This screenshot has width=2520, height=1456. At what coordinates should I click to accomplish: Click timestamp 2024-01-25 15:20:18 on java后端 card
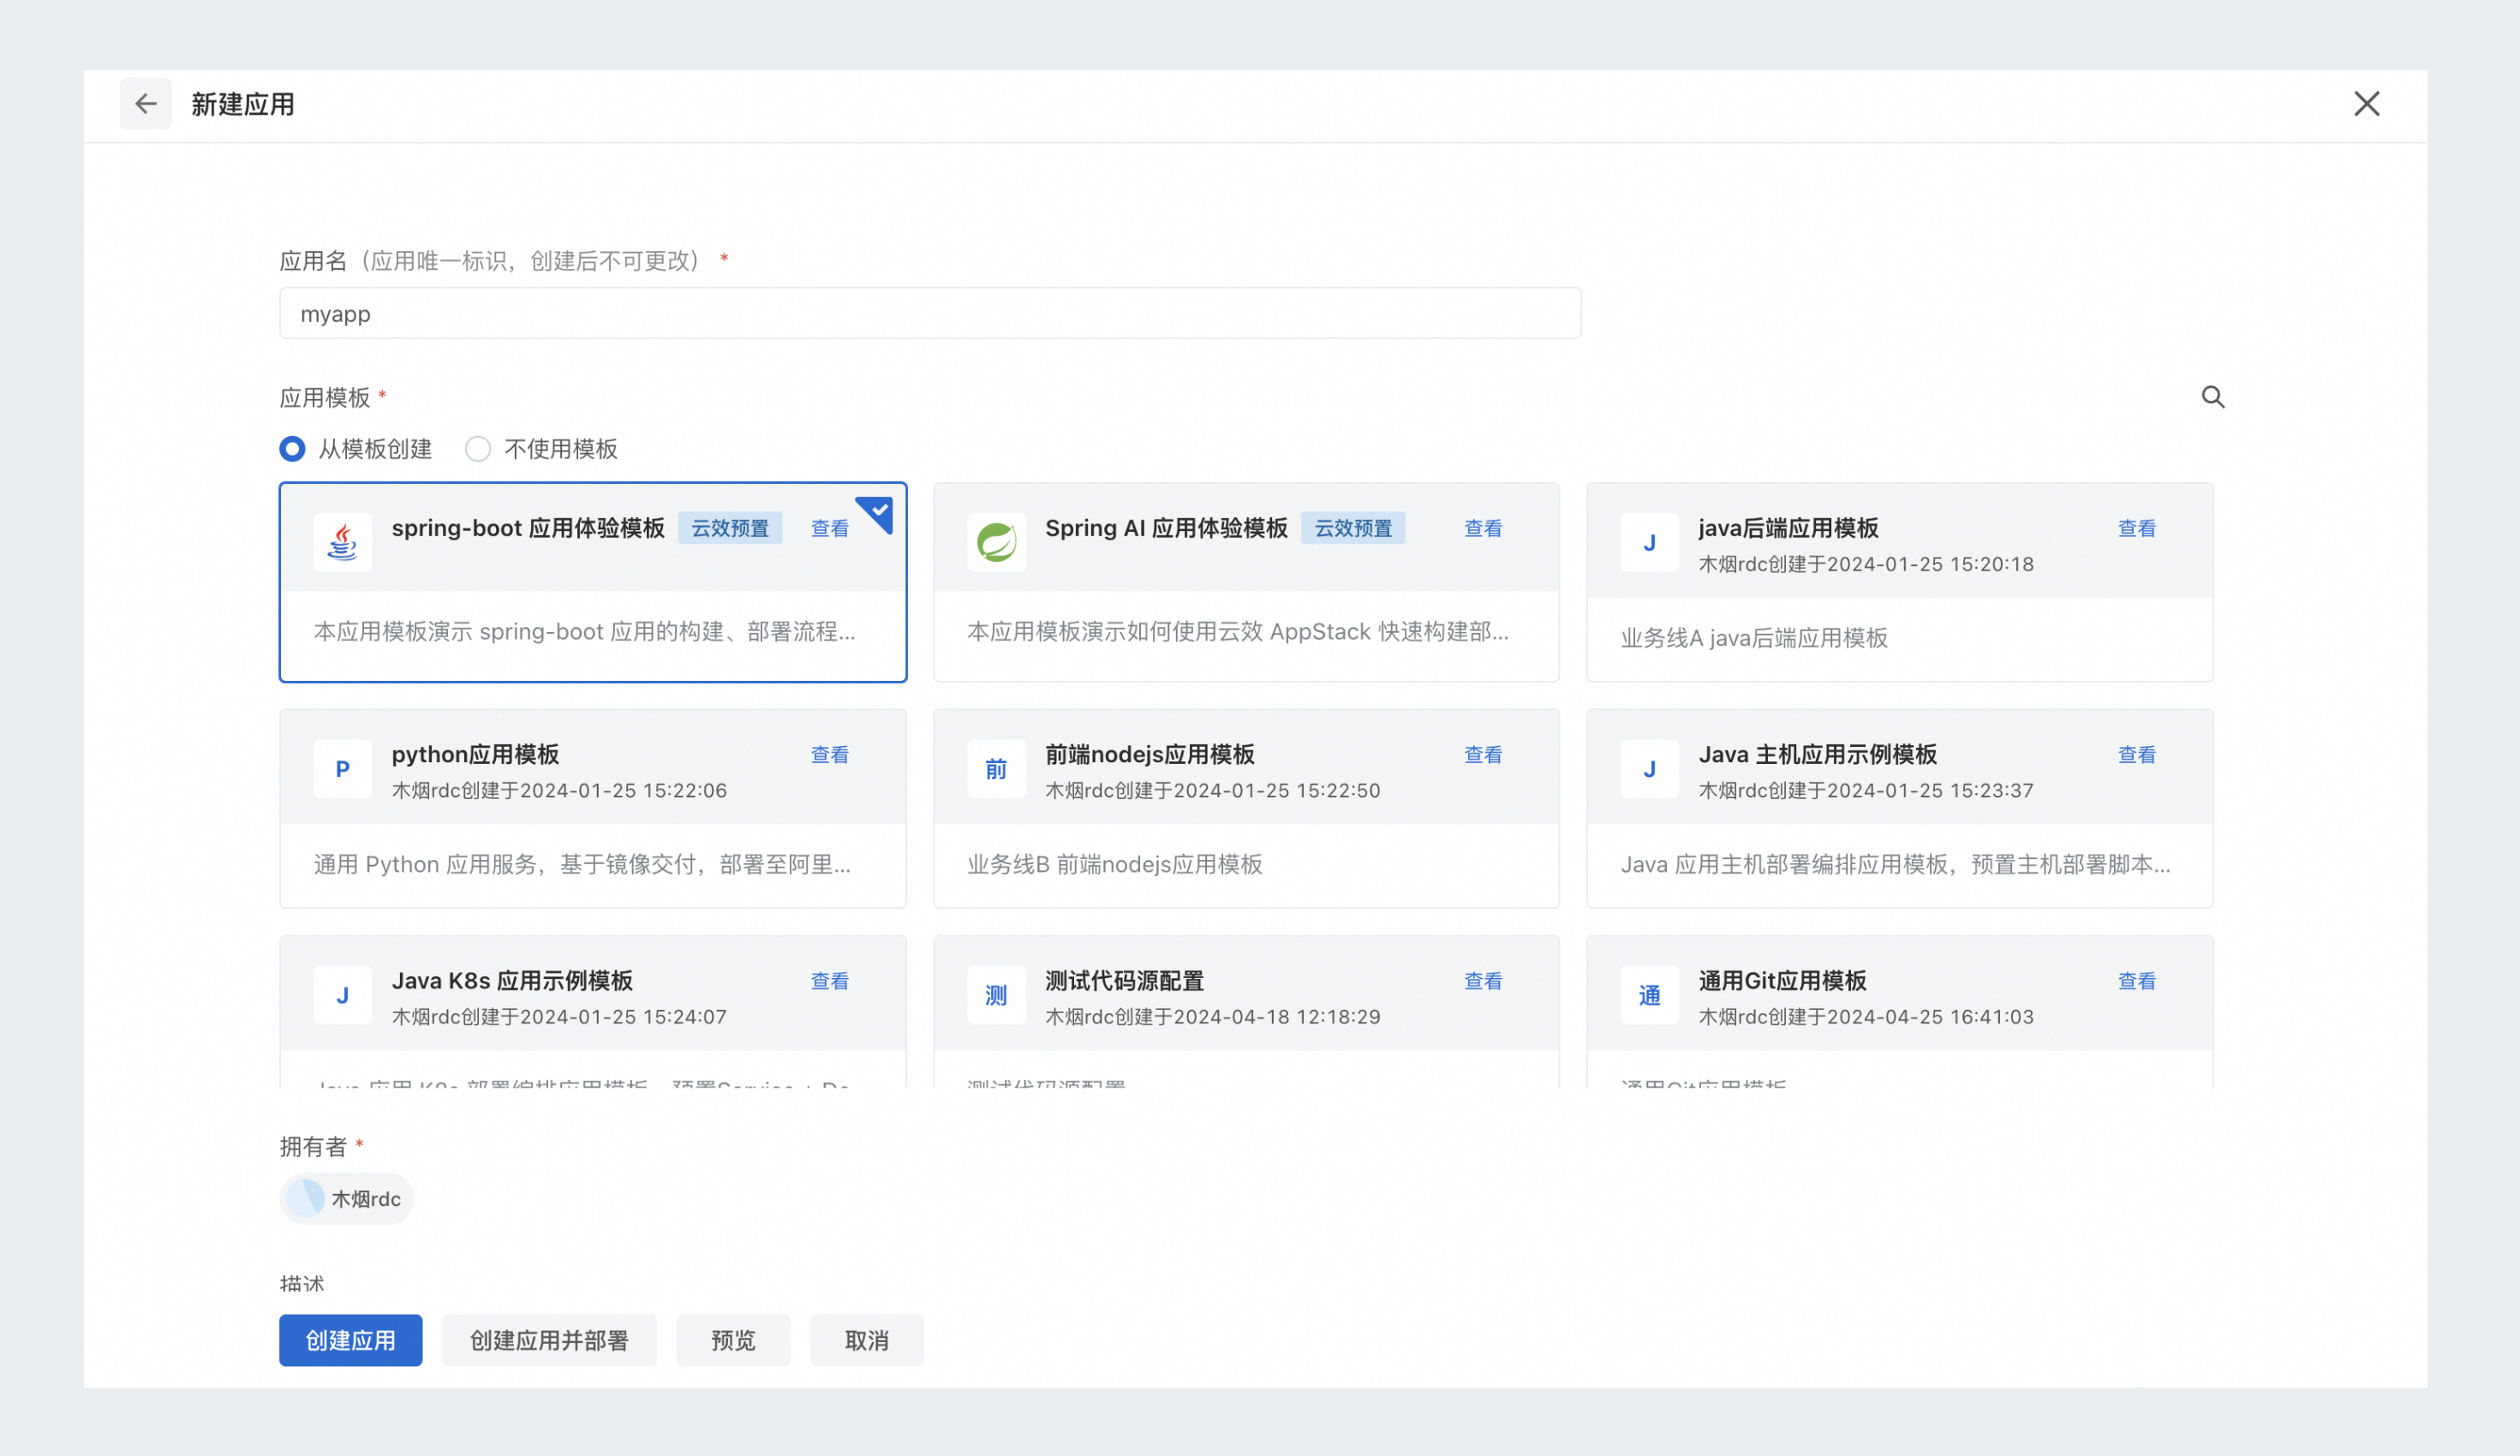click(x=1930, y=564)
